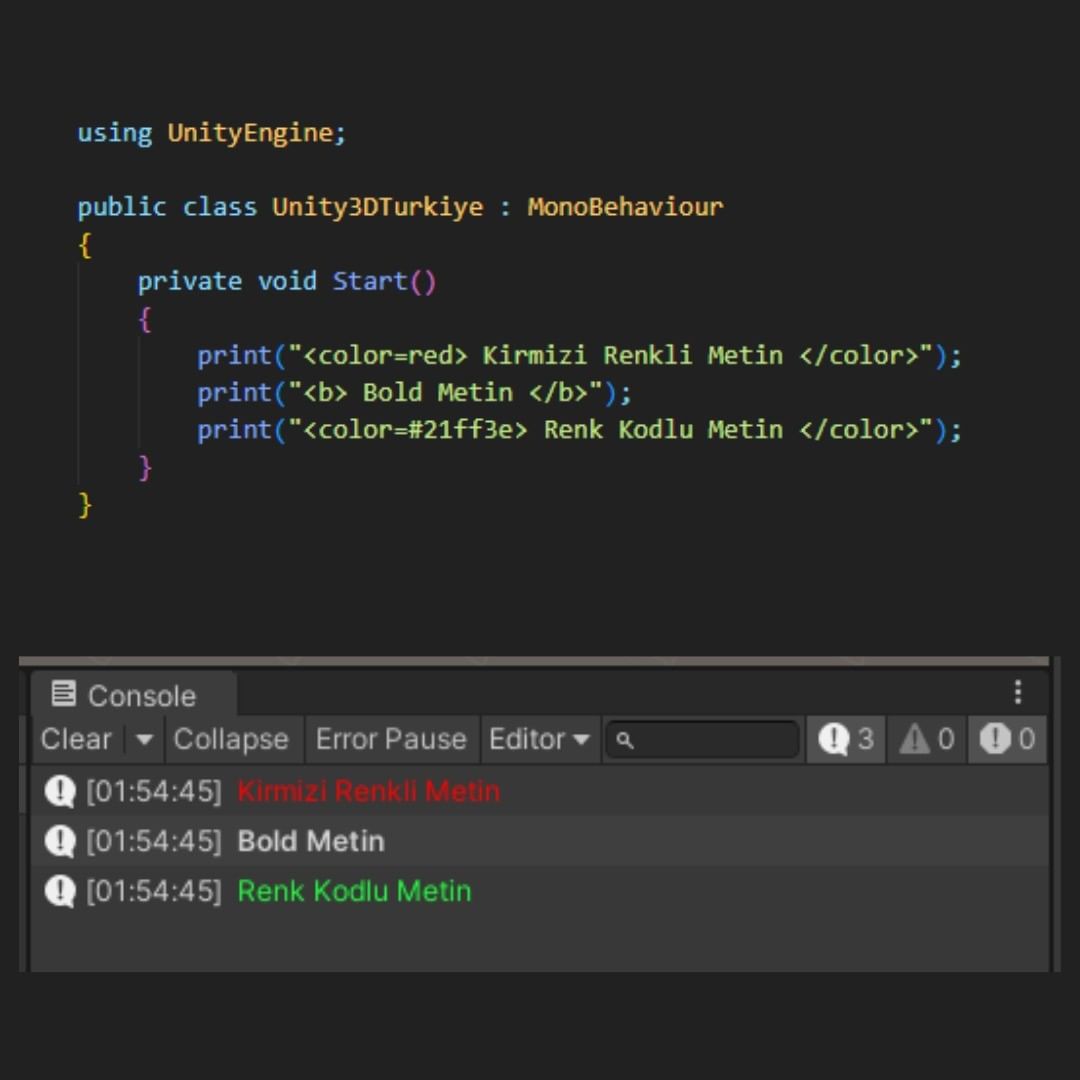The width and height of the screenshot is (1080, 1080).
Task: Toggle error messages filter showing 0
Action: (x=1007, y=739)
